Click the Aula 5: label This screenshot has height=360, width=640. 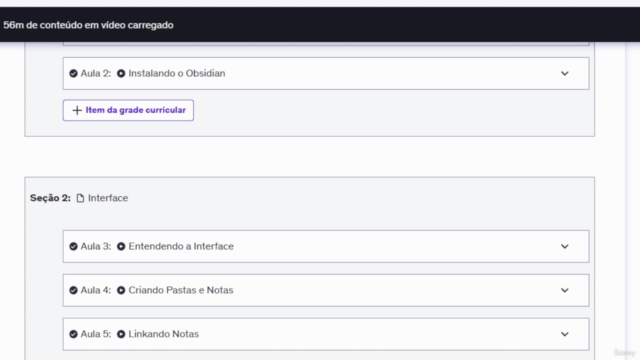tap(96, 334)
